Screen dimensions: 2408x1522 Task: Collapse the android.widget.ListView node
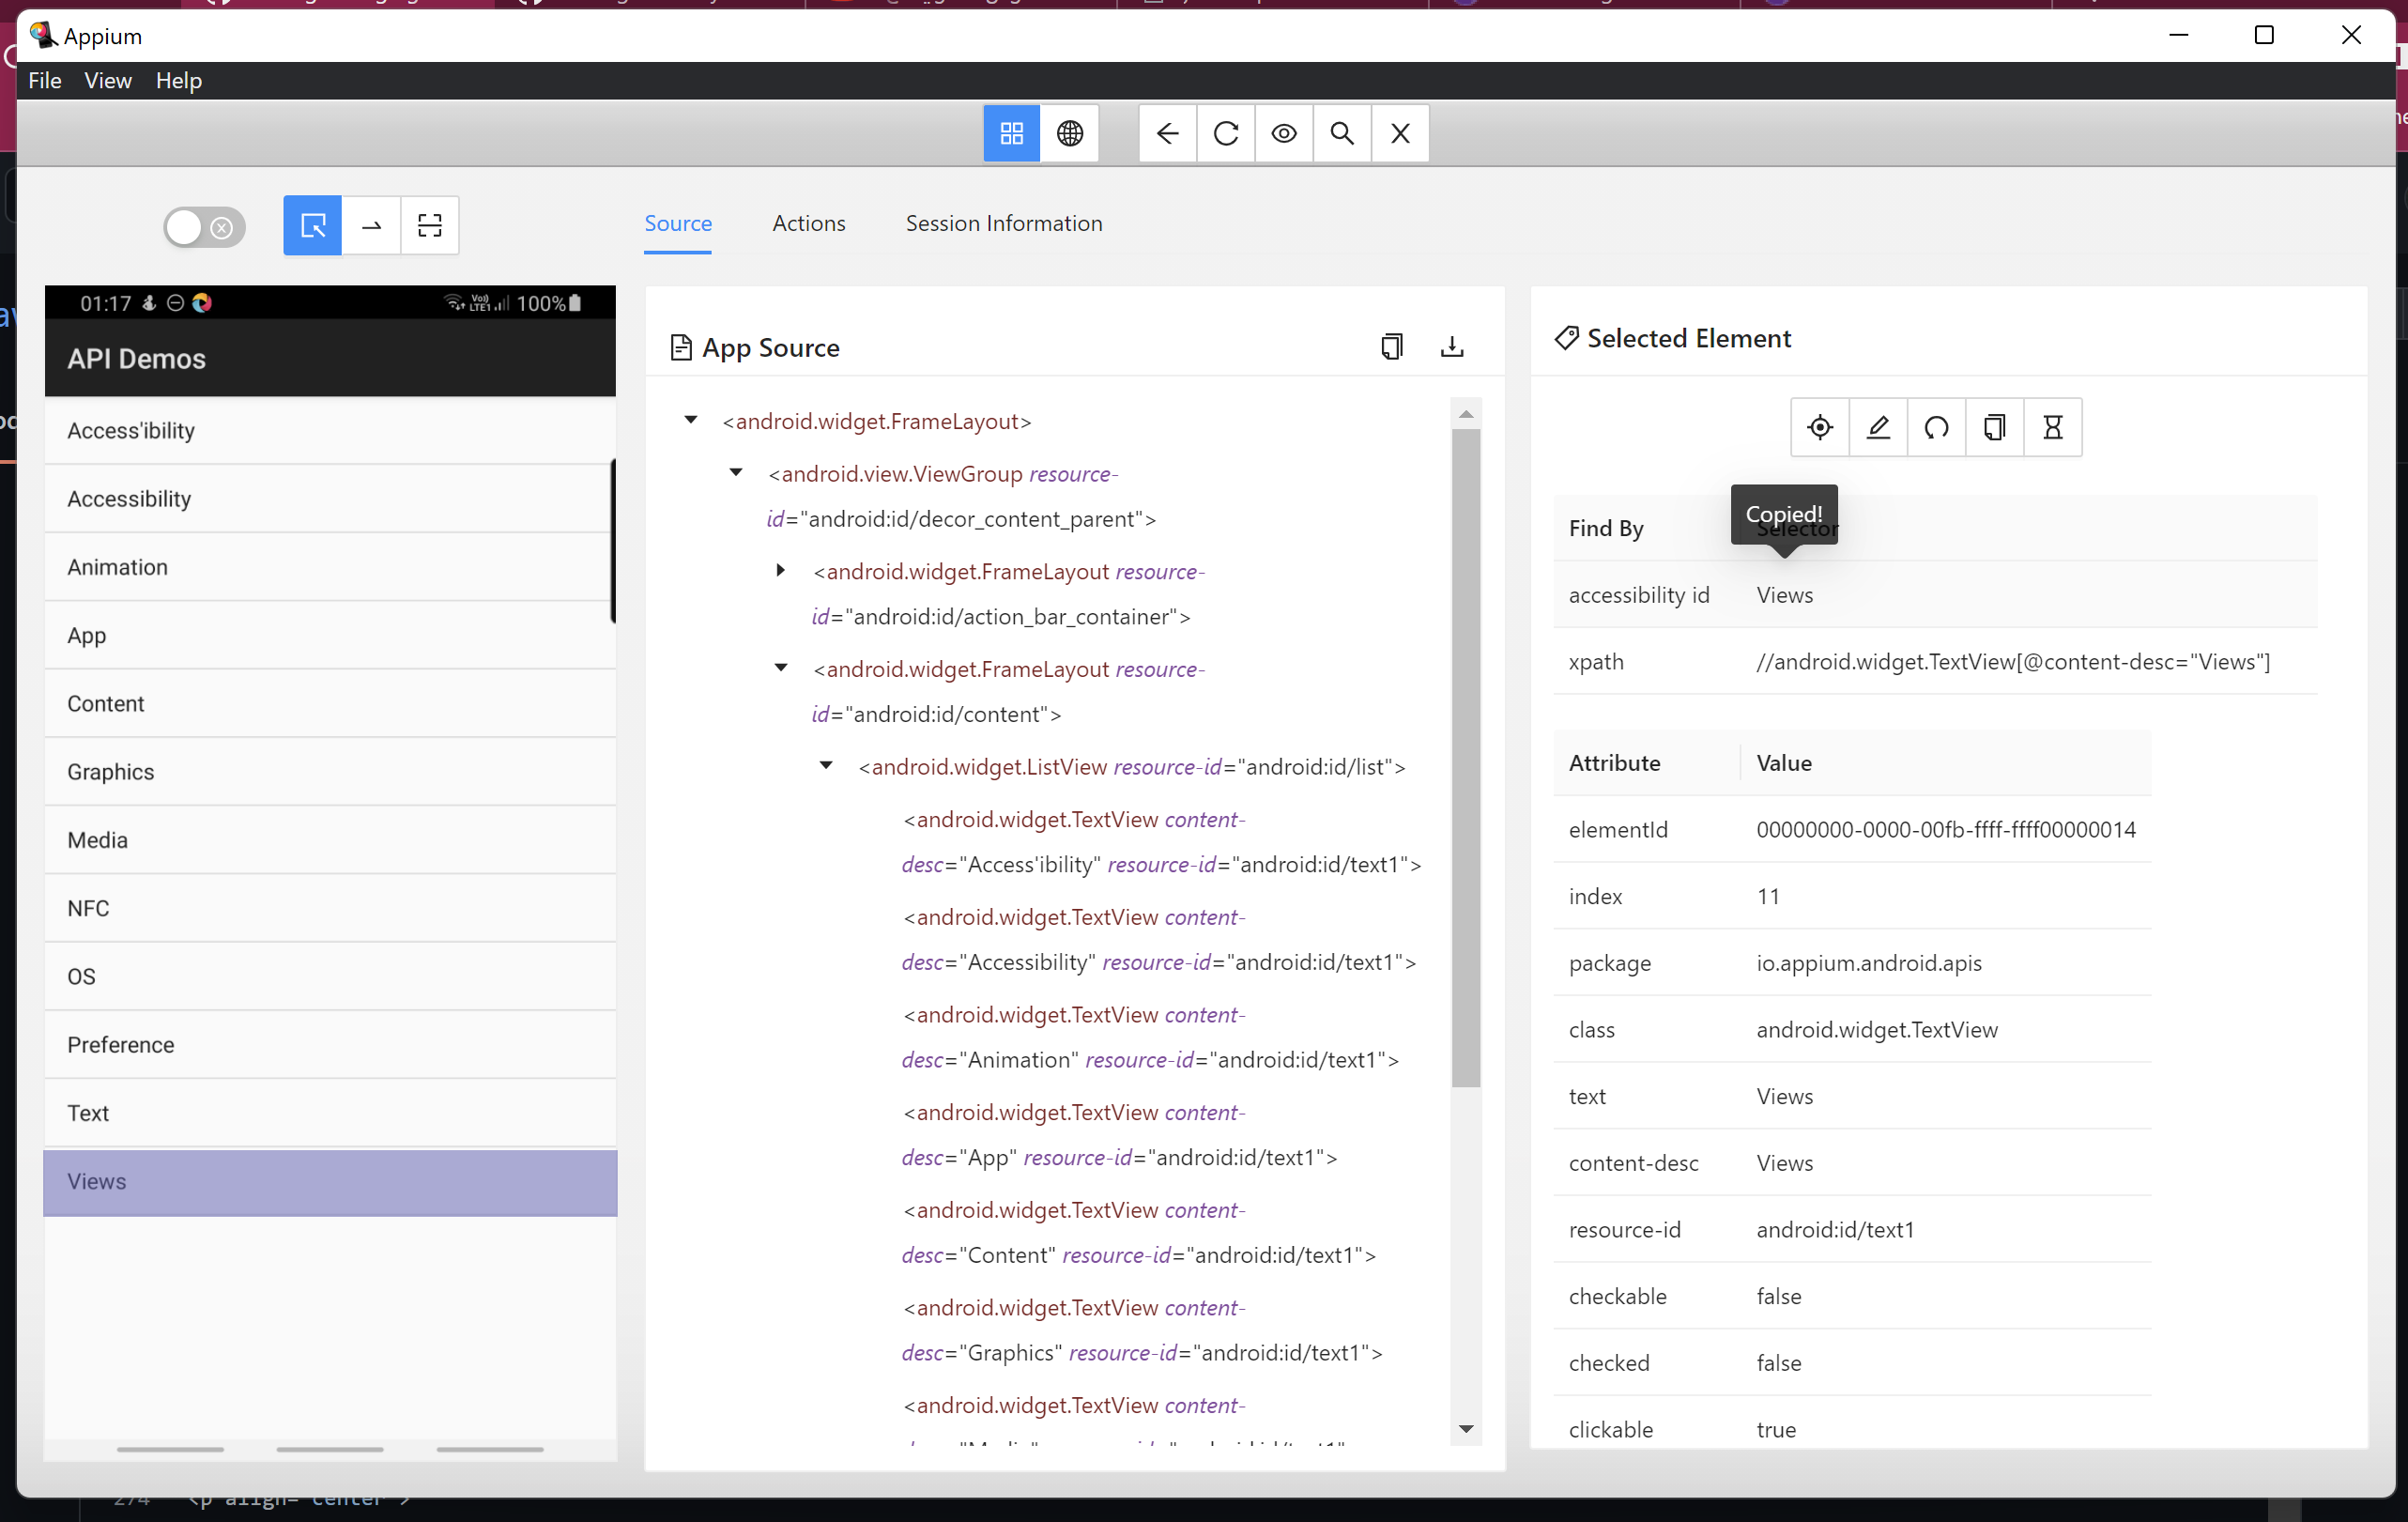coord(826,765)
